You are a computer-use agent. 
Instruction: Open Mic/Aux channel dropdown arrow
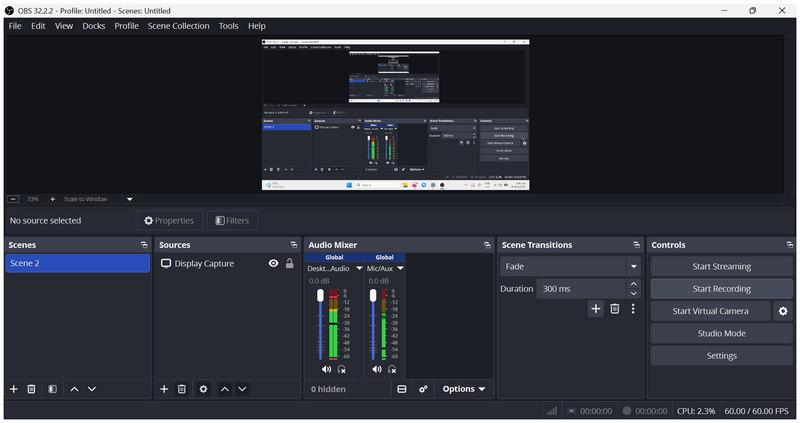401,268
